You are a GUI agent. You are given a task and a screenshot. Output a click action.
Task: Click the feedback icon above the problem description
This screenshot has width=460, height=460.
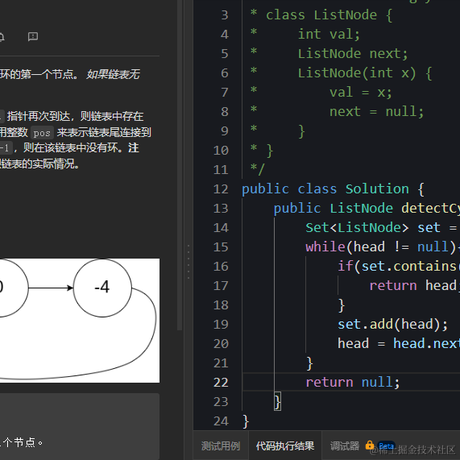[x=33, y=36]
